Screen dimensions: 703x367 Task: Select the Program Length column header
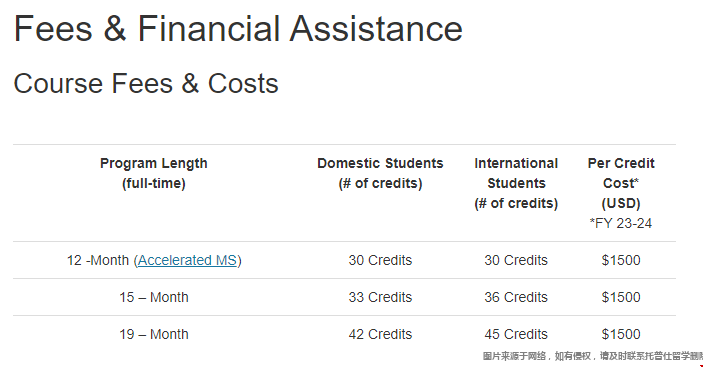pyautogui.click(x=154, y=173)
